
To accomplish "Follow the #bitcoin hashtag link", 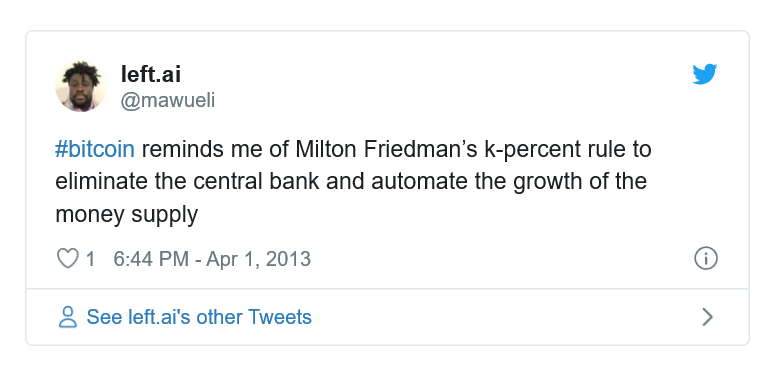I will click(x=95, y=149).
